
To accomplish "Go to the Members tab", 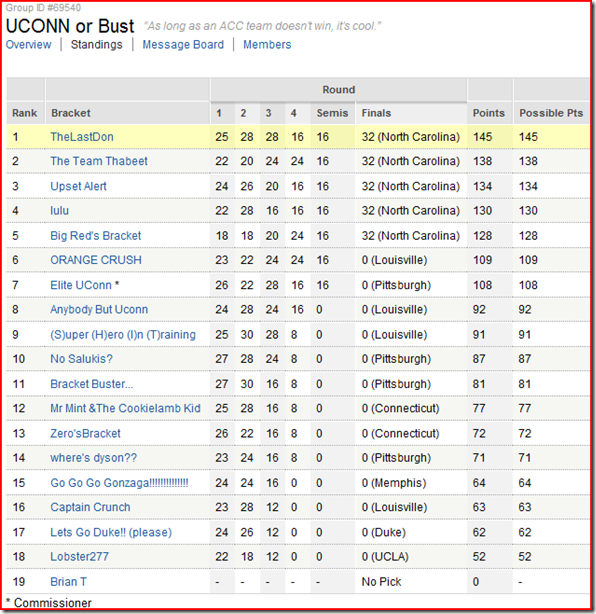I will click(x=267, y=45).
